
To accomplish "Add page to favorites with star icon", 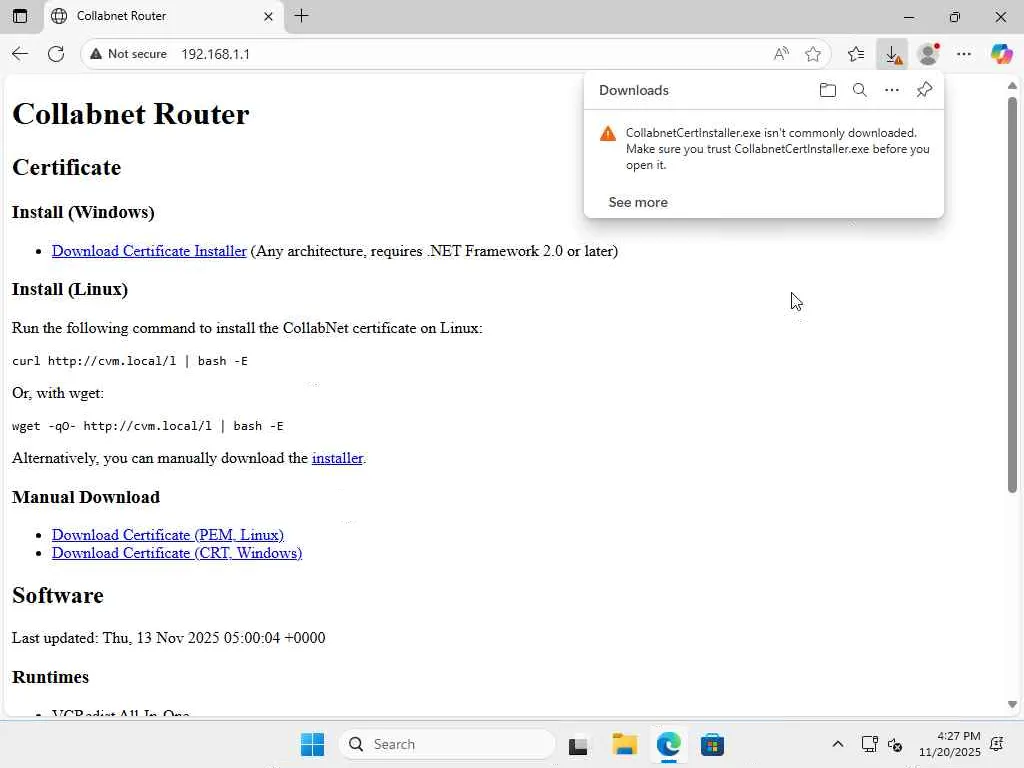I will (x=812, y=54).
